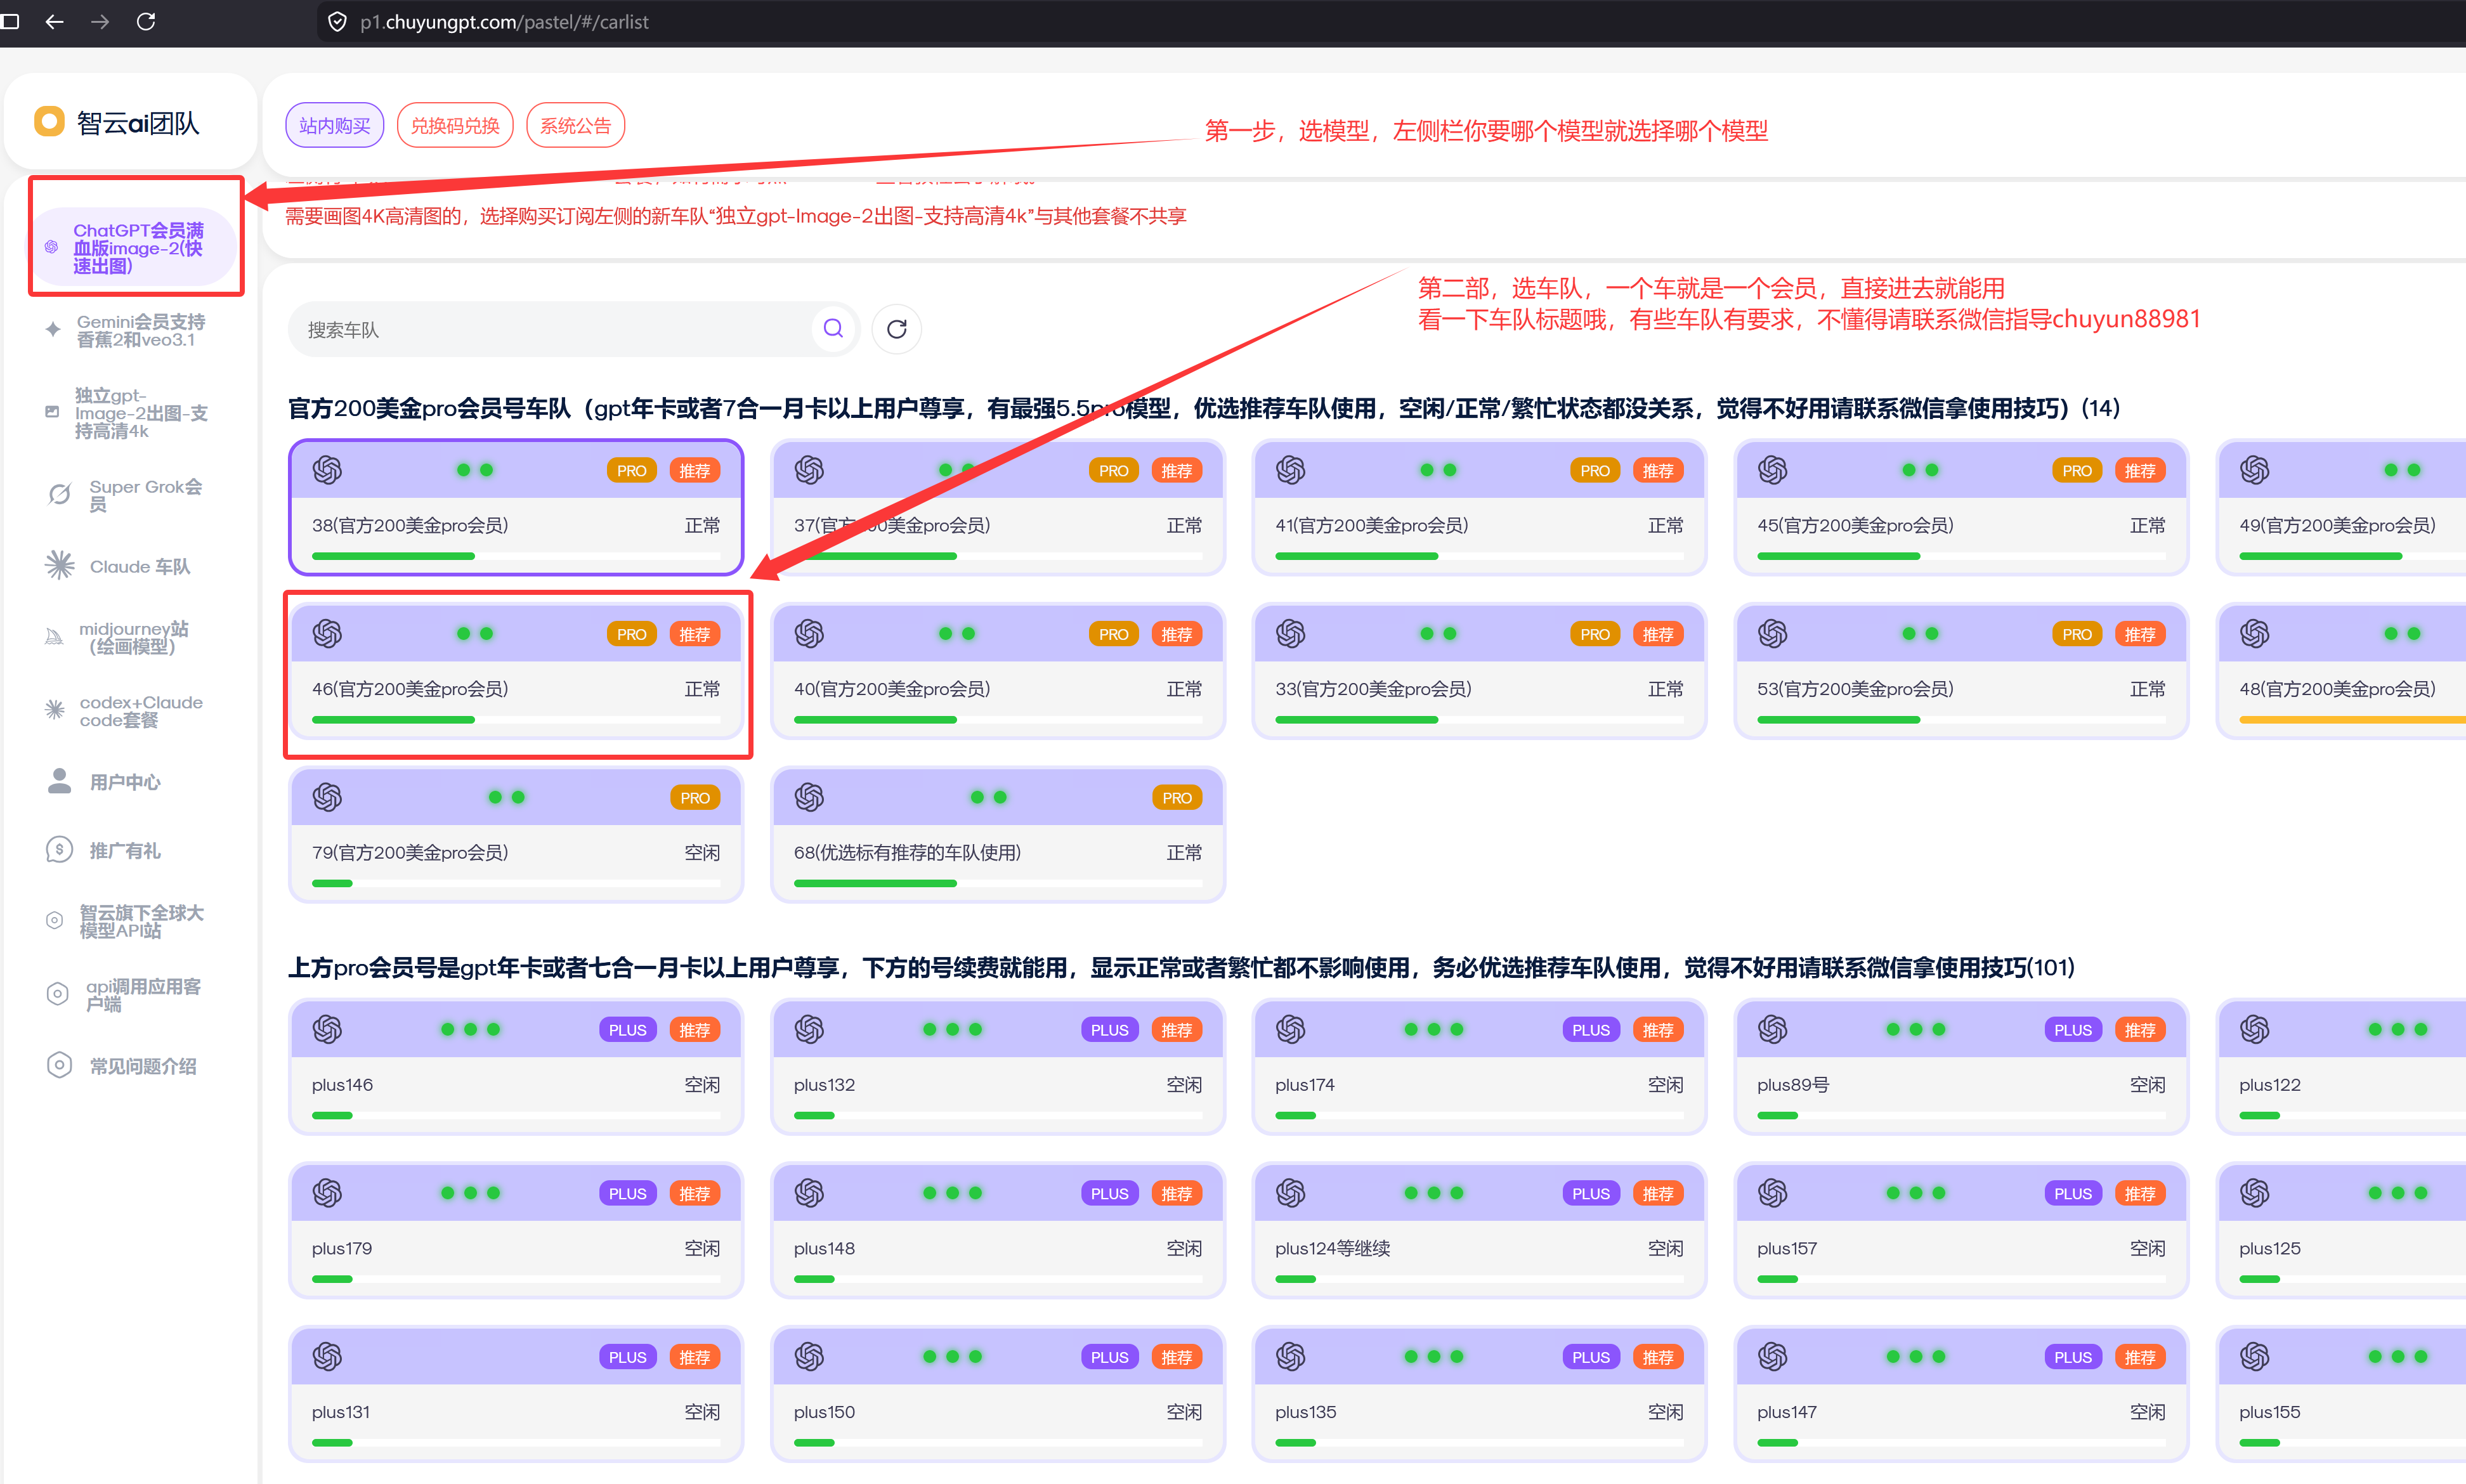Click the image icon beside 独立gpt-Image-2出图

click(x=52, y=411)
